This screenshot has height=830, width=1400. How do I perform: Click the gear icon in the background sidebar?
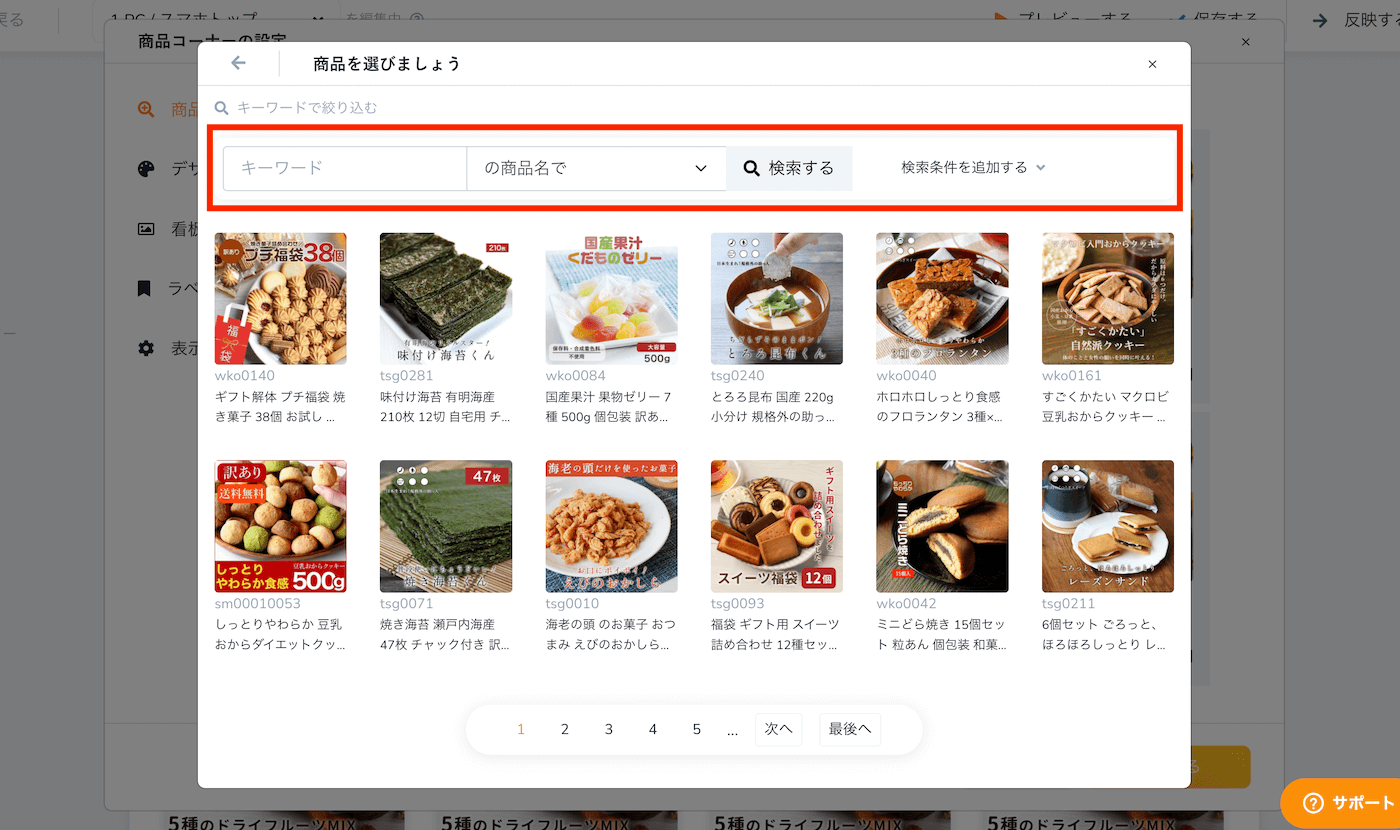coord(146,348)
